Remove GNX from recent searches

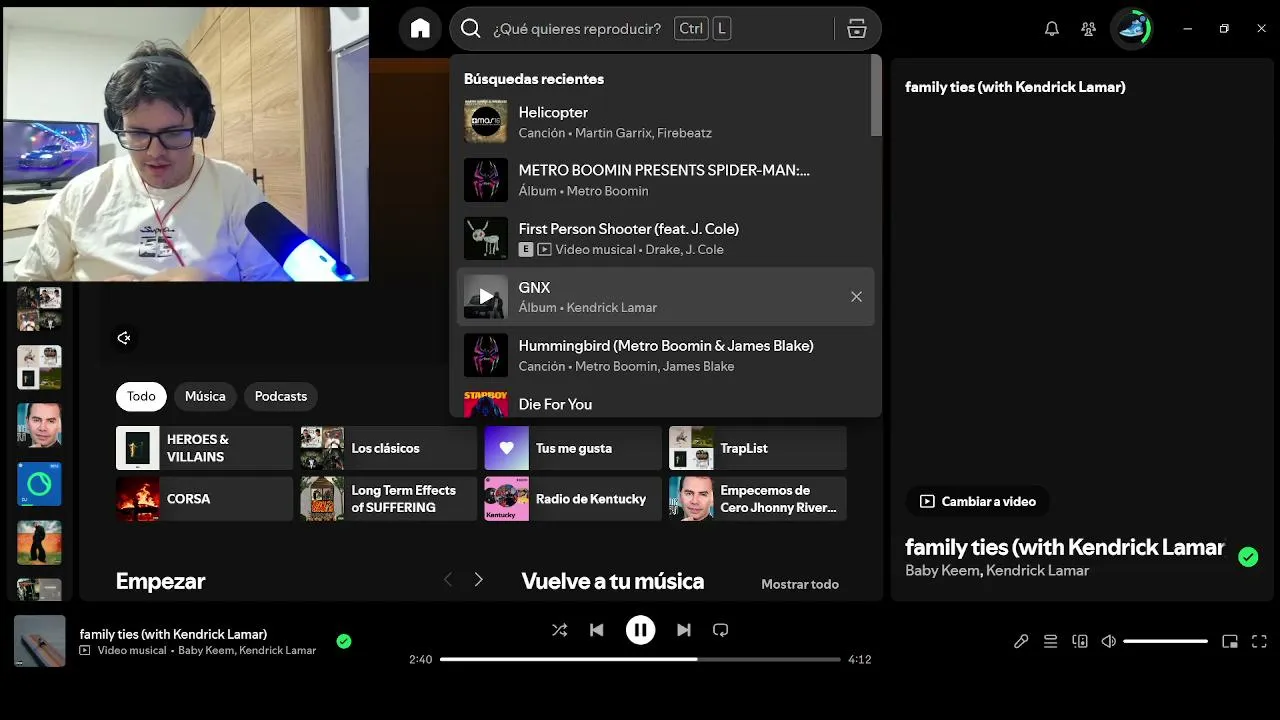coord(856,297)
